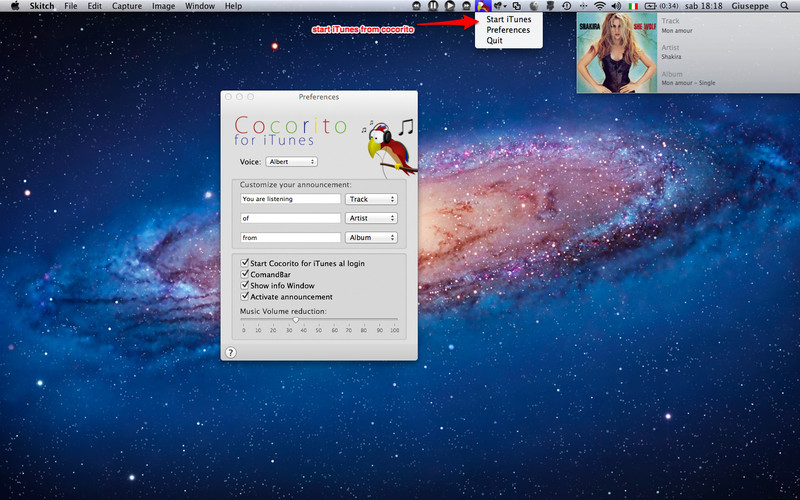This screenshot has width=800, height=500.
Task: Click the Shakira album artwork
Action: tap(617, 53)
